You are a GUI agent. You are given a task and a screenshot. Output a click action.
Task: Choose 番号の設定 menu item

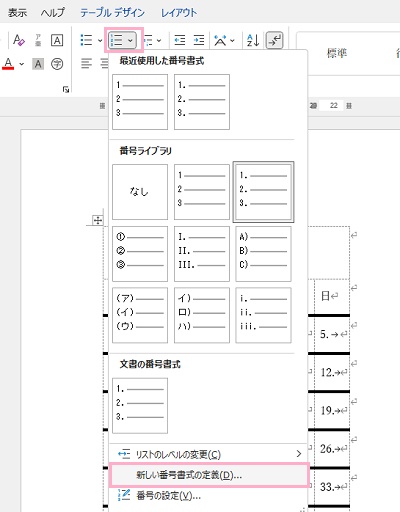(x=209, y=496)
